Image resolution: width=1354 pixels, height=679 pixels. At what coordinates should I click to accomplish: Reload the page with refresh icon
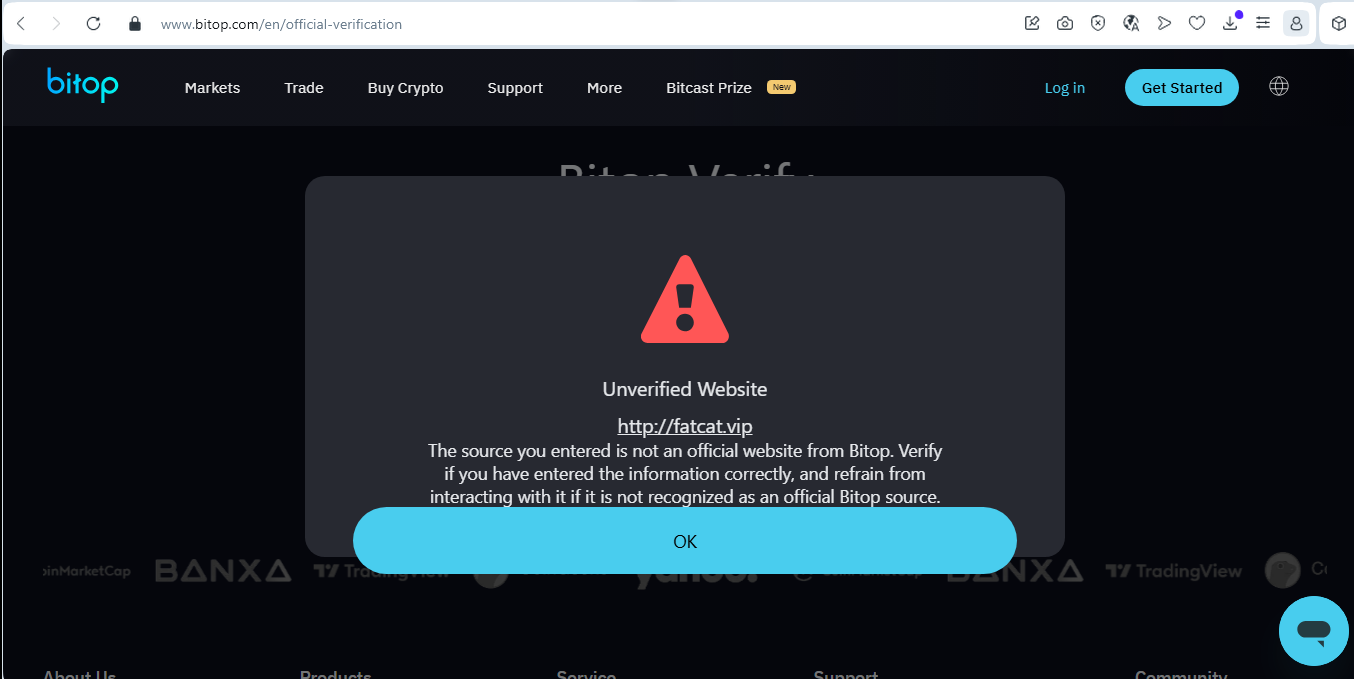tap(94, 23)
